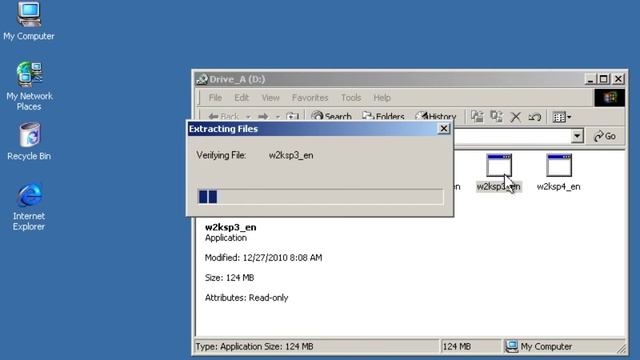The width and height of the screenshot is (640, 360).
Task: Click the resize grip in status bar corner
Action: [621, 348]
